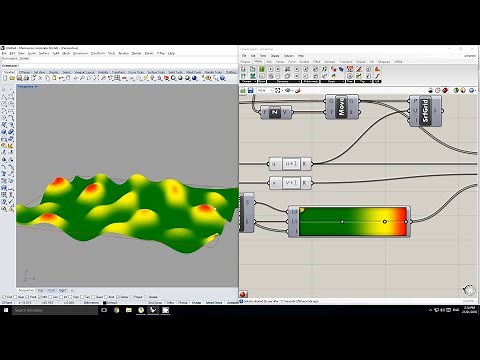The width and height of the screenshot is (480, 360).
Task: Click the red end grip on gradient
Action: [x=406, y=221]
